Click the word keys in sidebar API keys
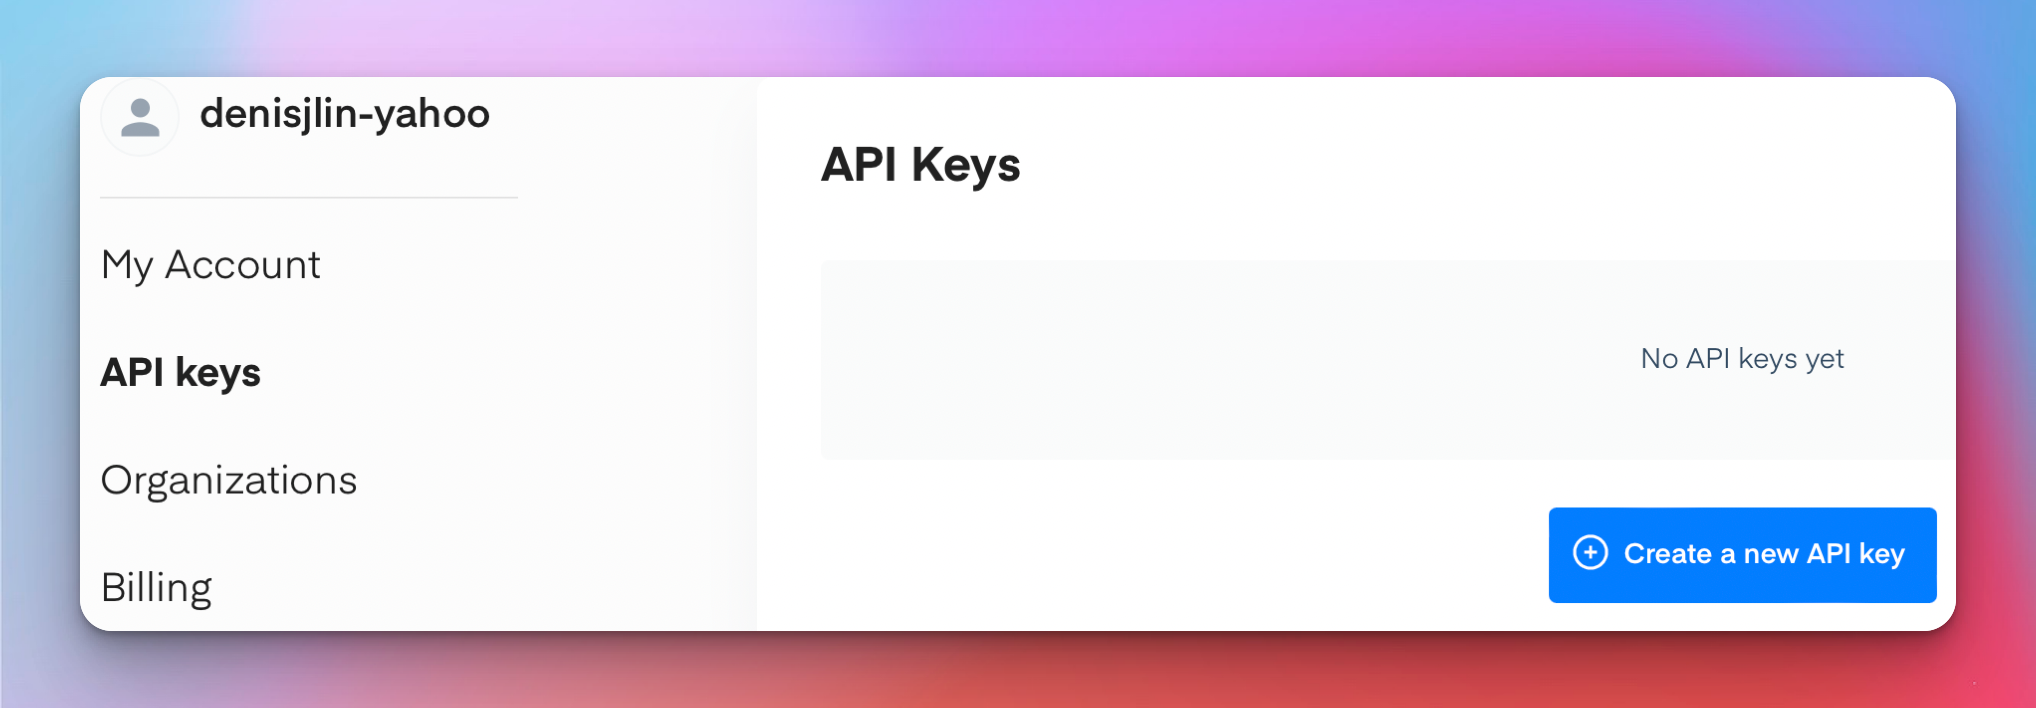Viewport: 2036px width, 708px height. (218, 373)
